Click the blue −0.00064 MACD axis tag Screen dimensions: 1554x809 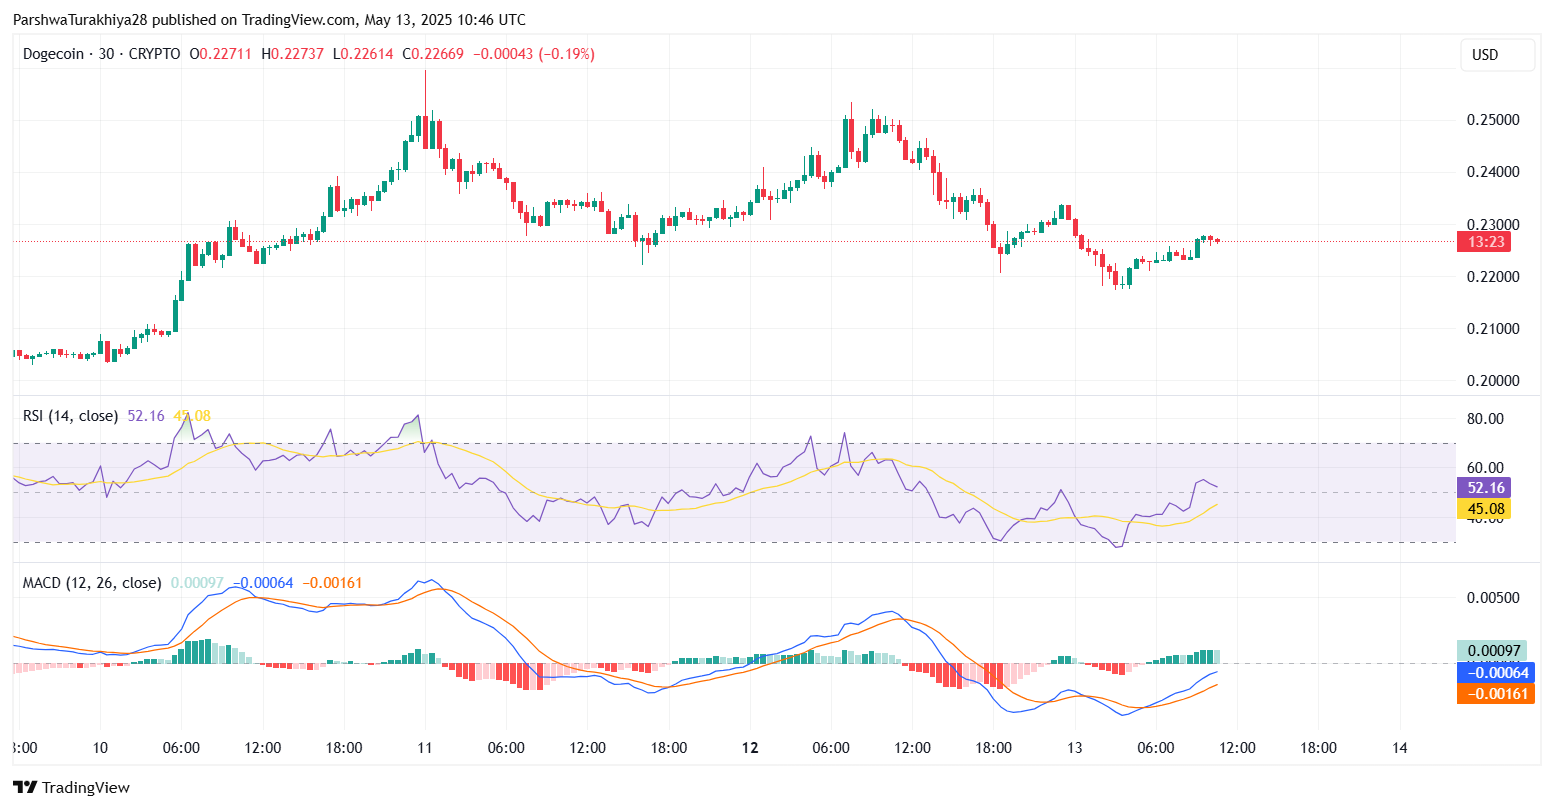[1491, 672]
